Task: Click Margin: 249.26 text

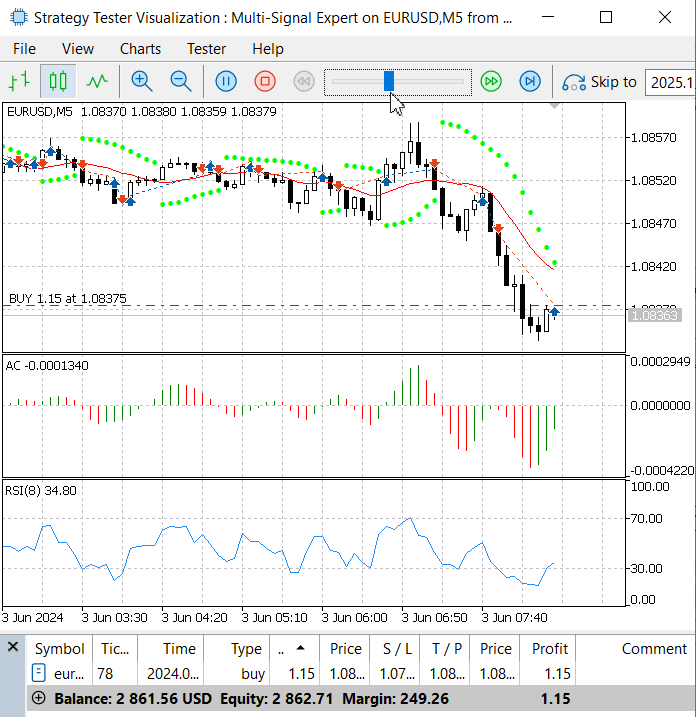Action: [x=396, y=699]
